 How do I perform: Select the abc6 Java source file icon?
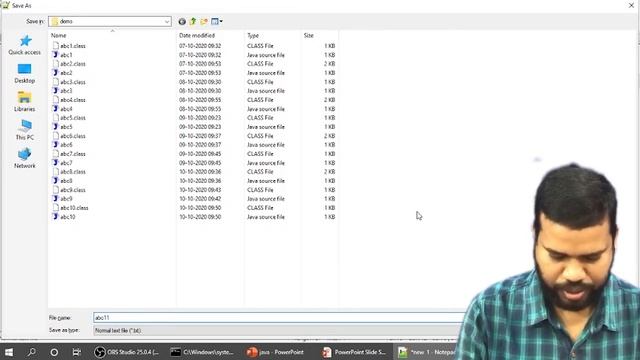click(56, 144)
